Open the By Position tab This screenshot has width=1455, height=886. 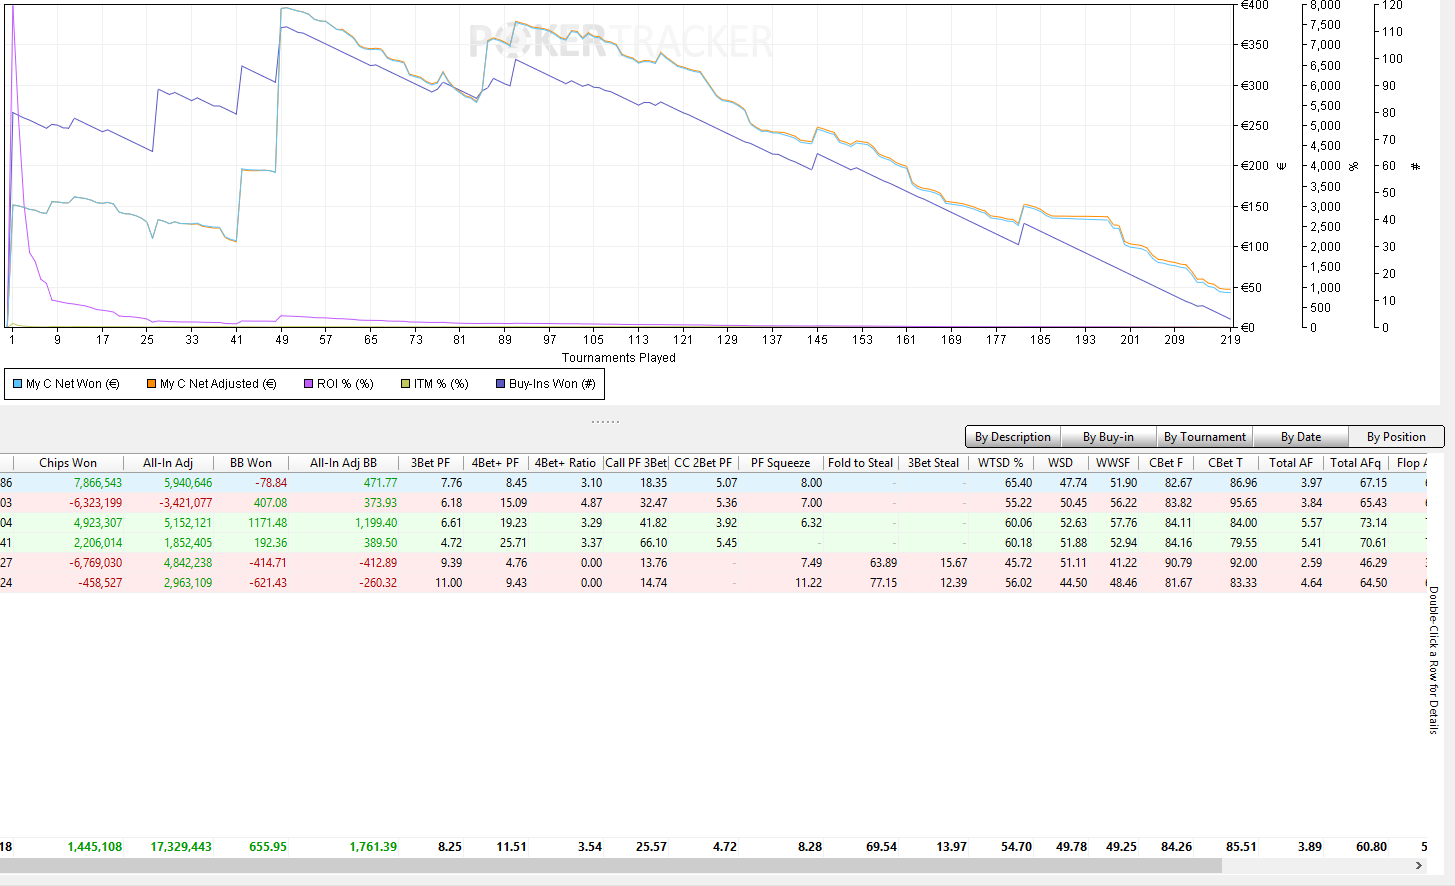click(x=1395, y=437)
